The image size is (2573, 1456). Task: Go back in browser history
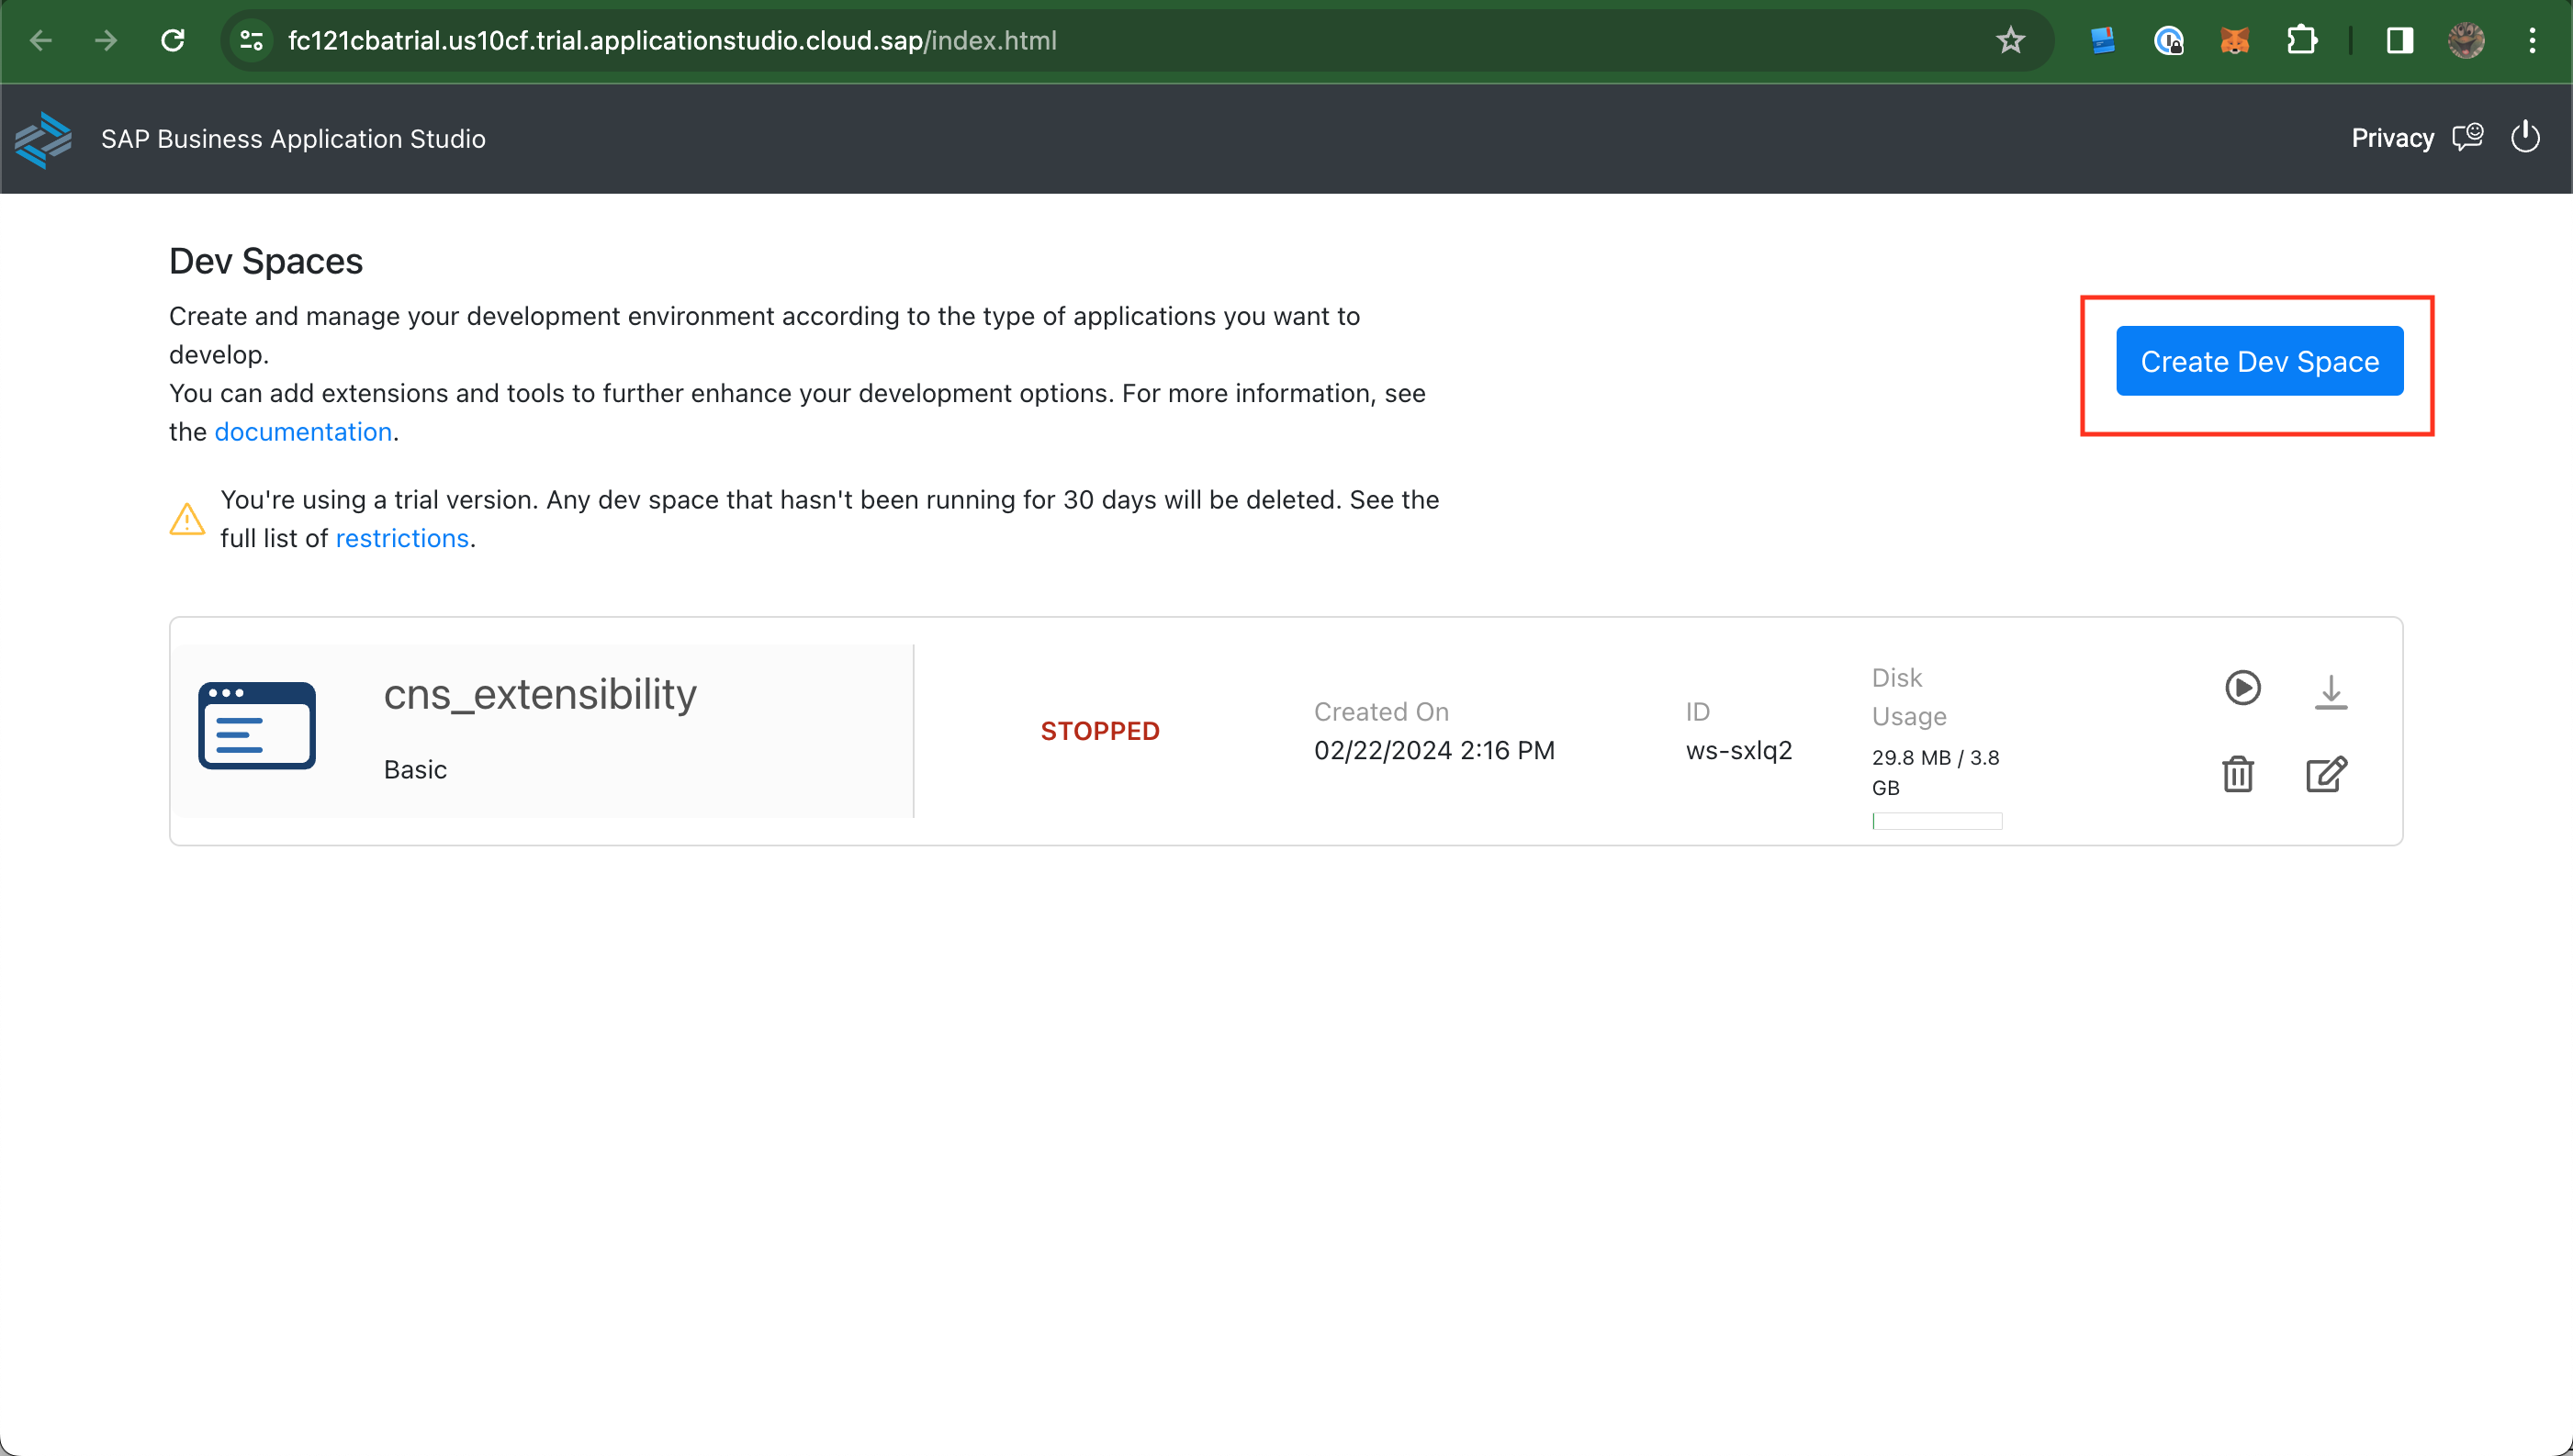pos(41,40)
